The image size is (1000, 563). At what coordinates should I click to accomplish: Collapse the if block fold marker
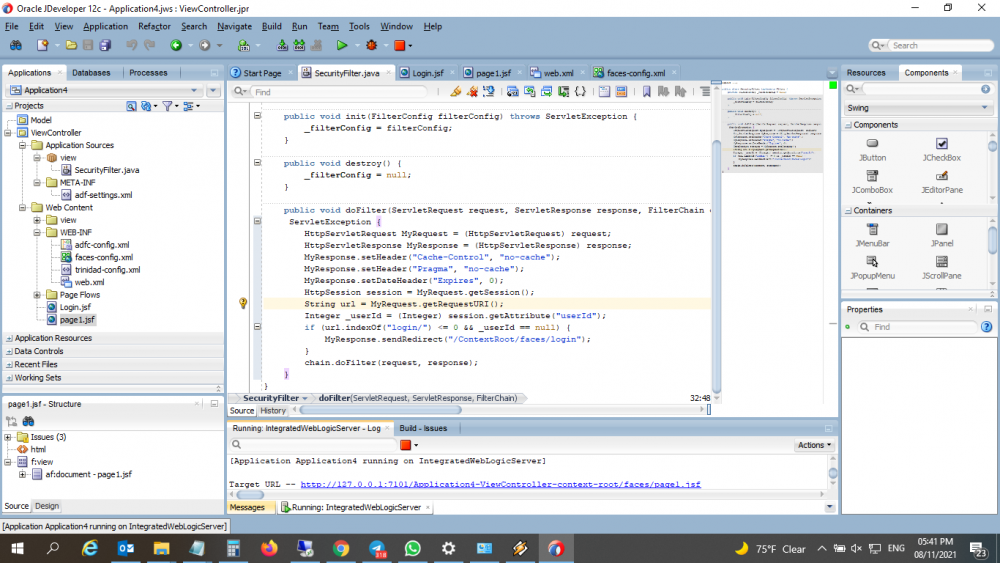[258, 326]
